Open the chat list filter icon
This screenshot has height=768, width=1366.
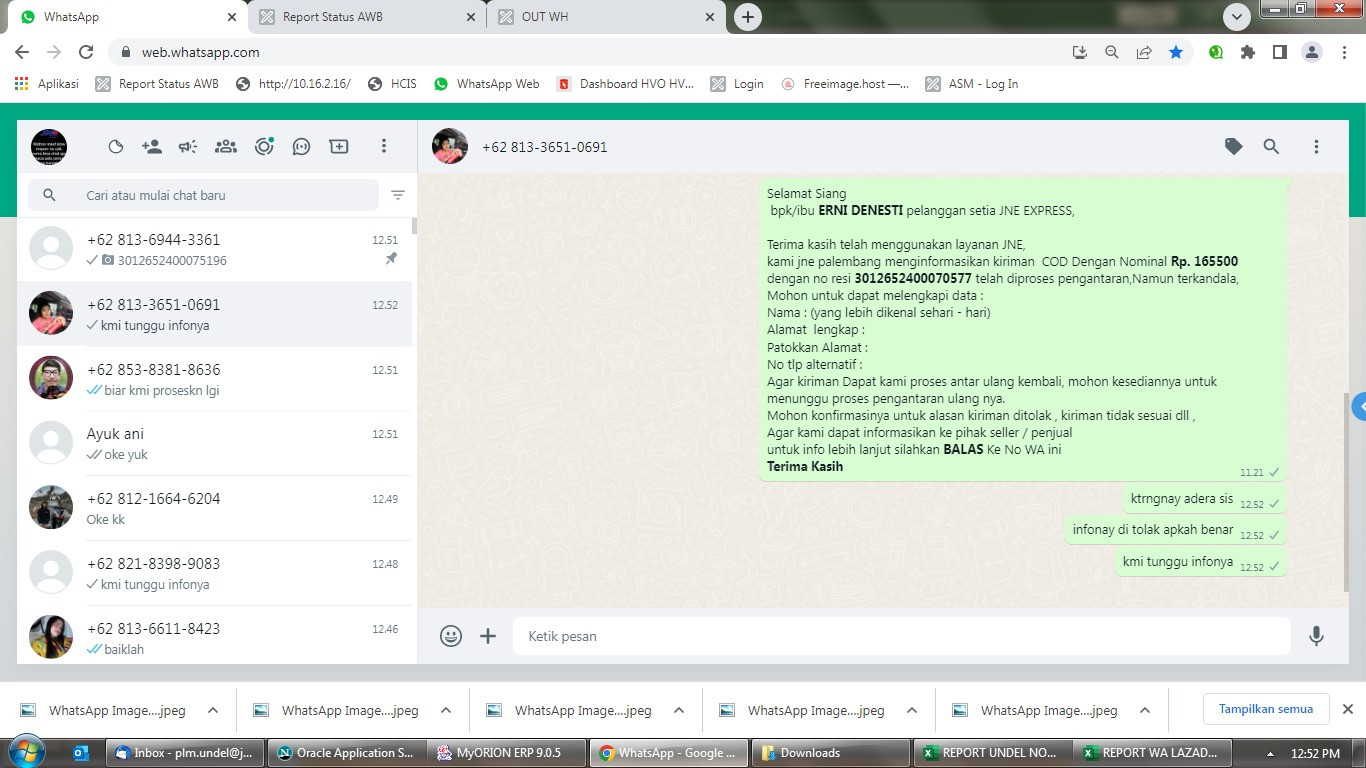[398, 195]
